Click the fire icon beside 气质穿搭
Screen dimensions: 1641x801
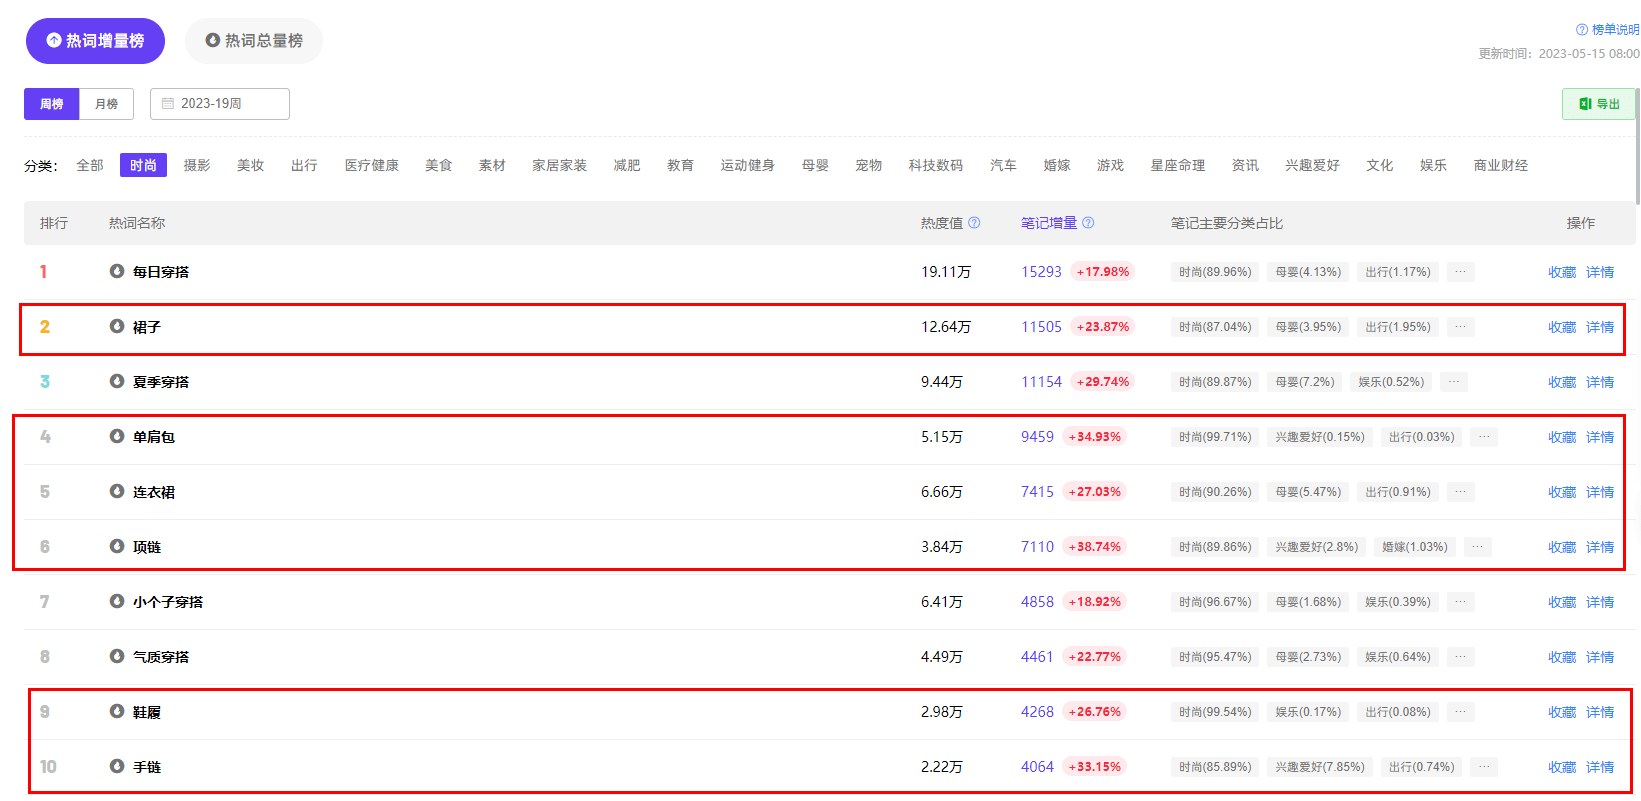pos(117,656)
